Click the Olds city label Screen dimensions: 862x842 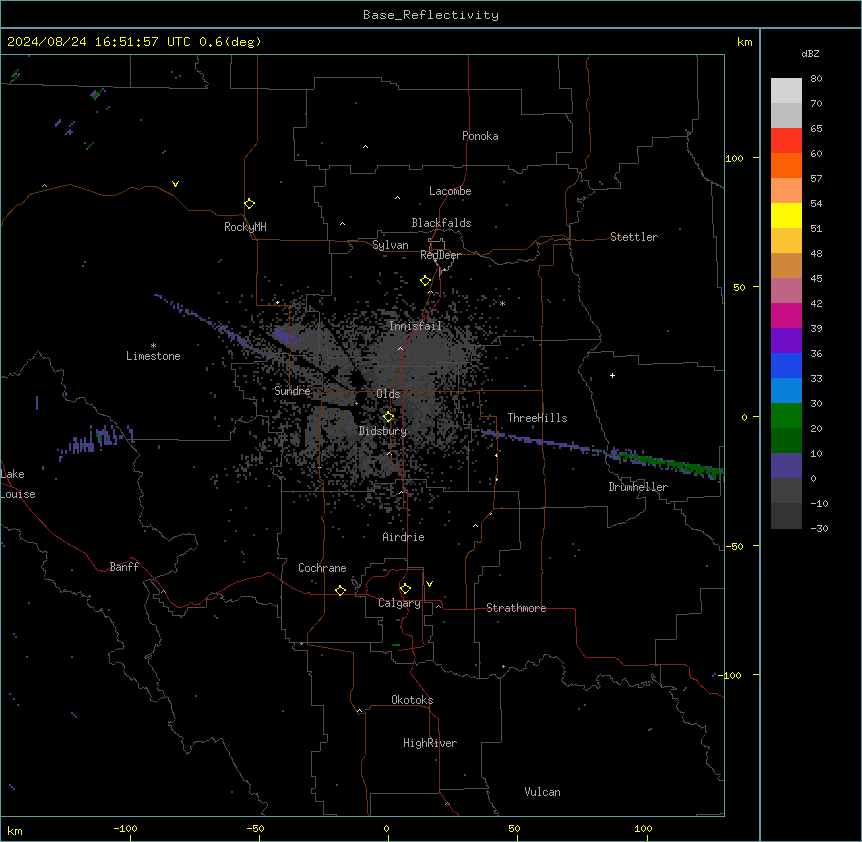(388, 394)
